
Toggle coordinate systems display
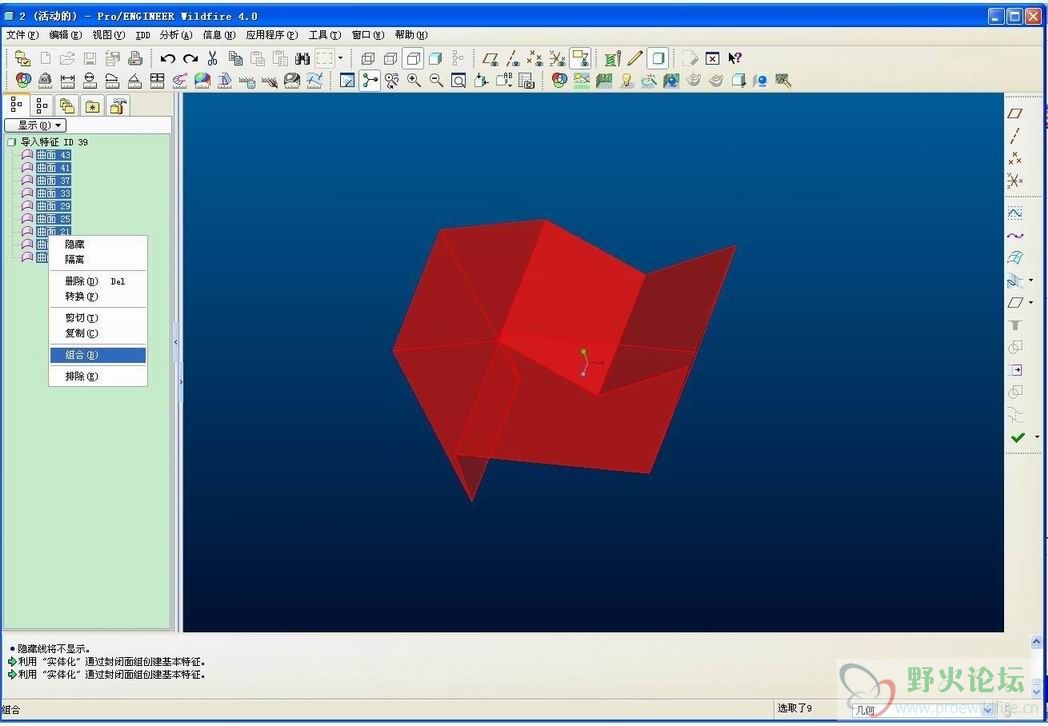pos(557,59)
